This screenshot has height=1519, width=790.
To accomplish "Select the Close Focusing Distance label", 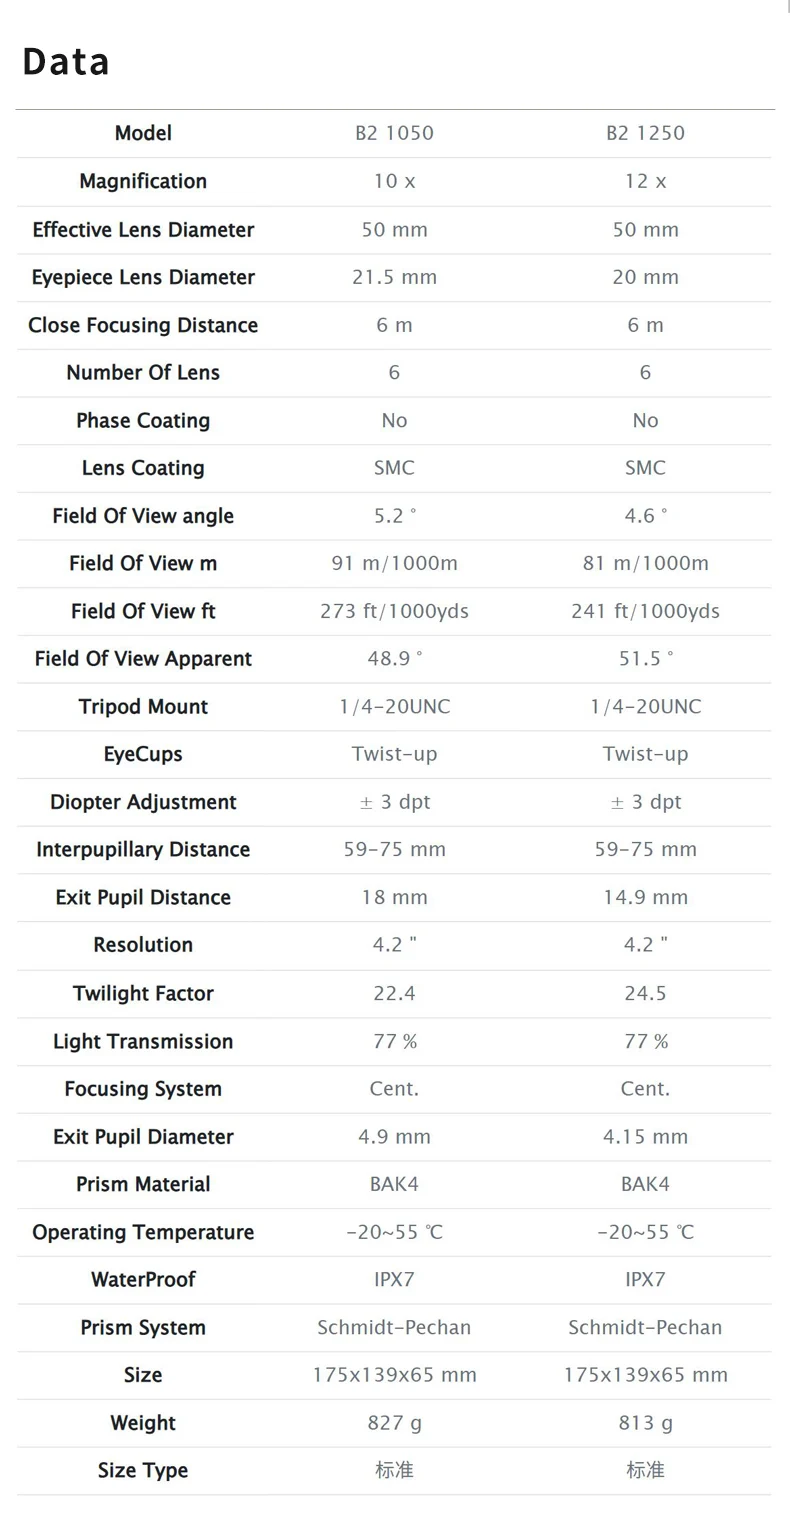I will click(143, 325).
